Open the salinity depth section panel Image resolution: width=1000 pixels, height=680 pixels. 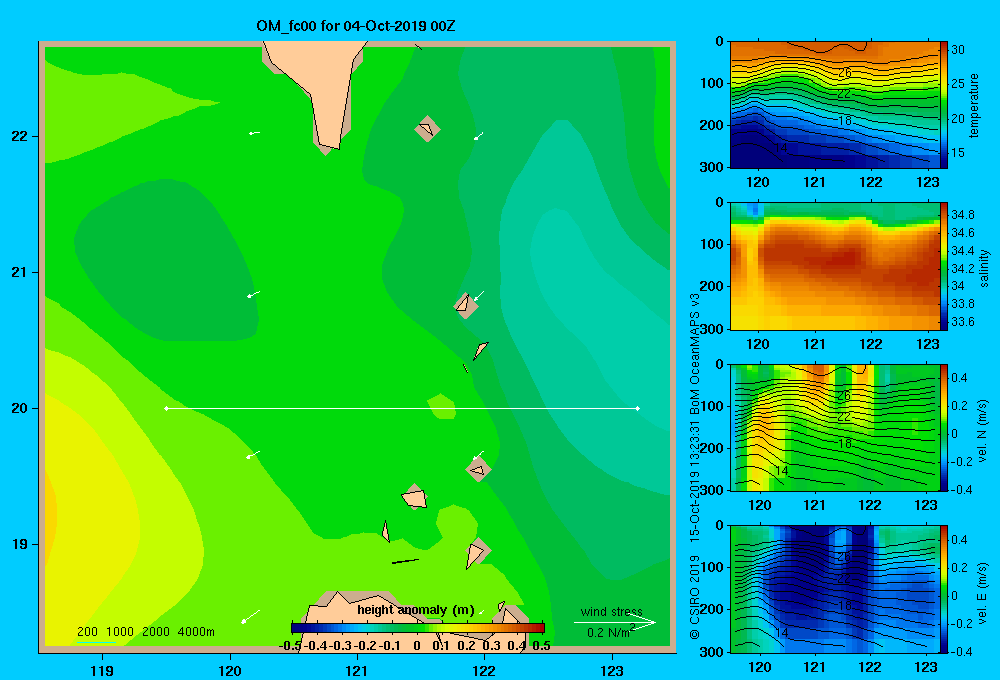[834, 266]
